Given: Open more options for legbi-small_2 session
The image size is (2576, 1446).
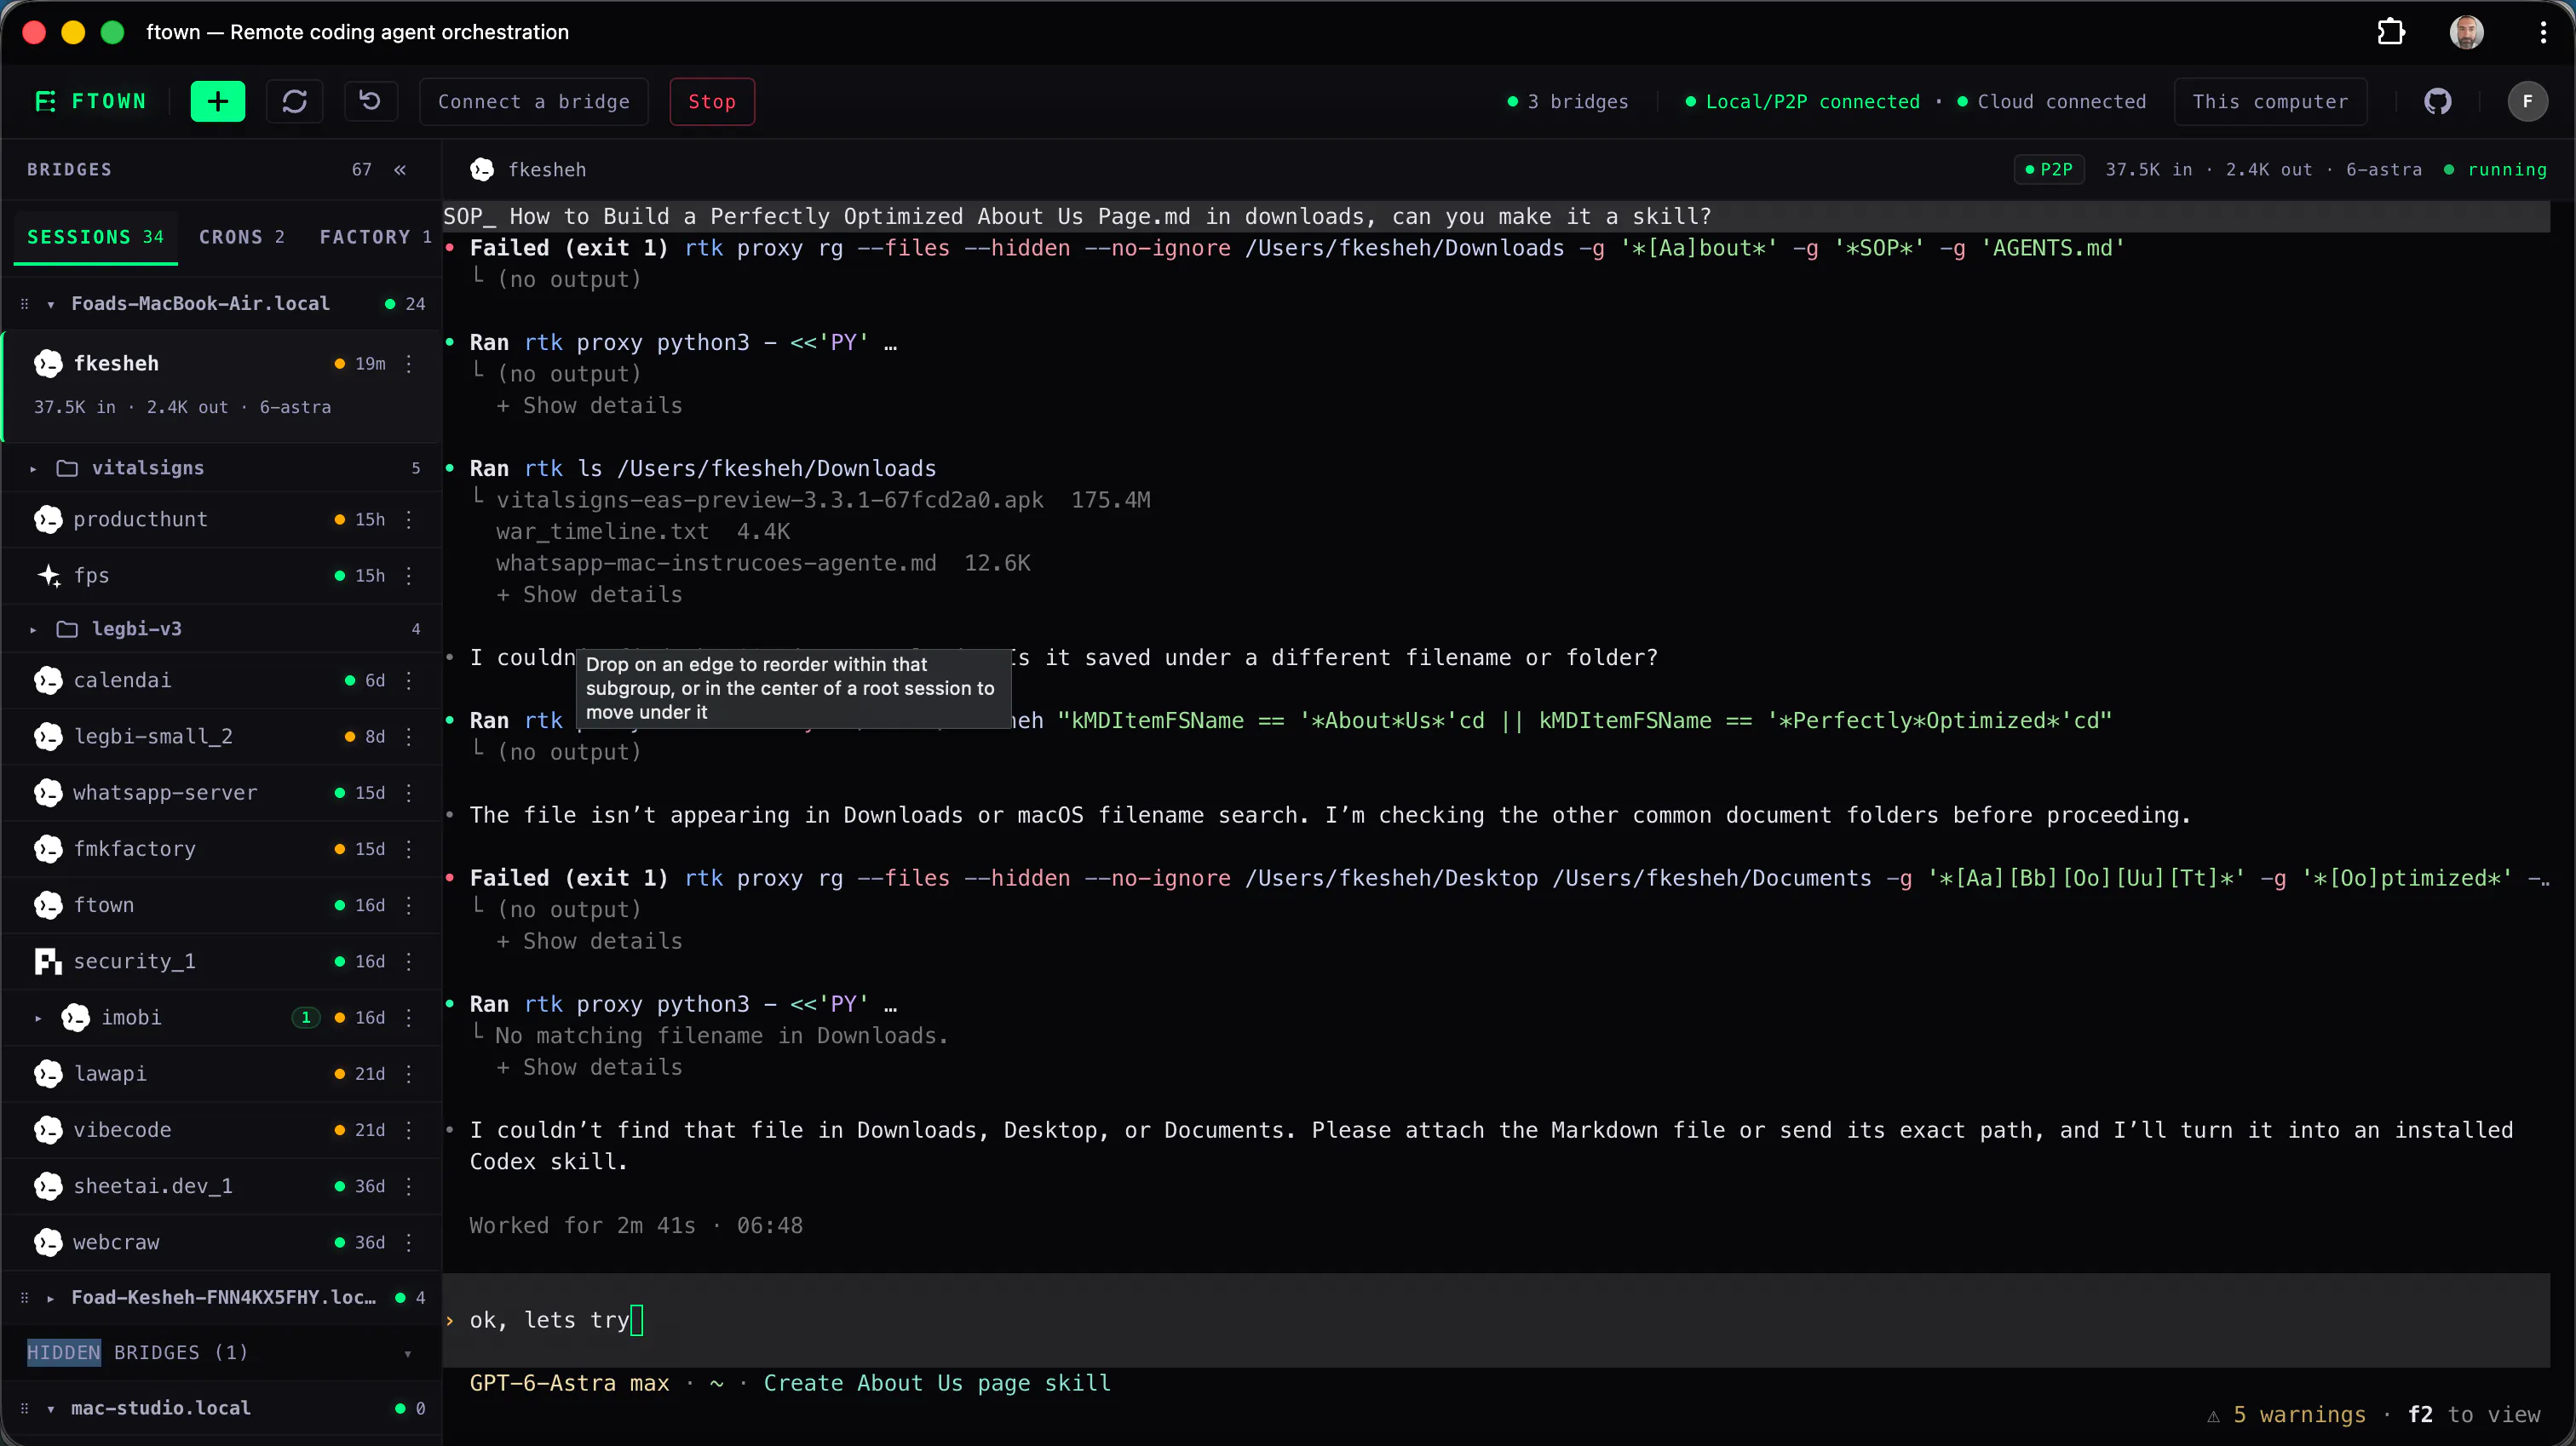Looking at the screenshot, I should point(409,736).
